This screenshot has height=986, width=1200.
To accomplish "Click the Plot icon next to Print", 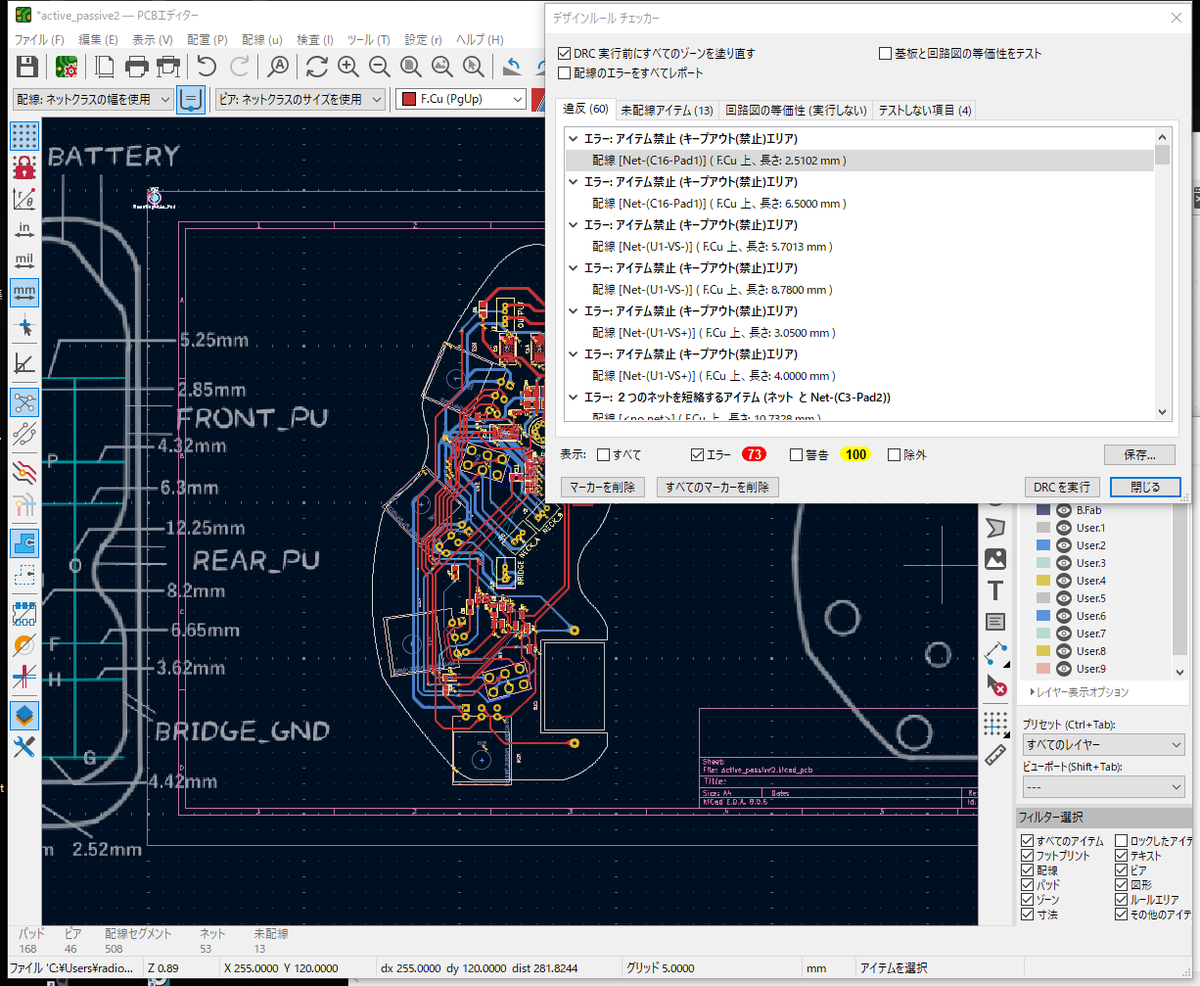I will [x=169, y=67].
